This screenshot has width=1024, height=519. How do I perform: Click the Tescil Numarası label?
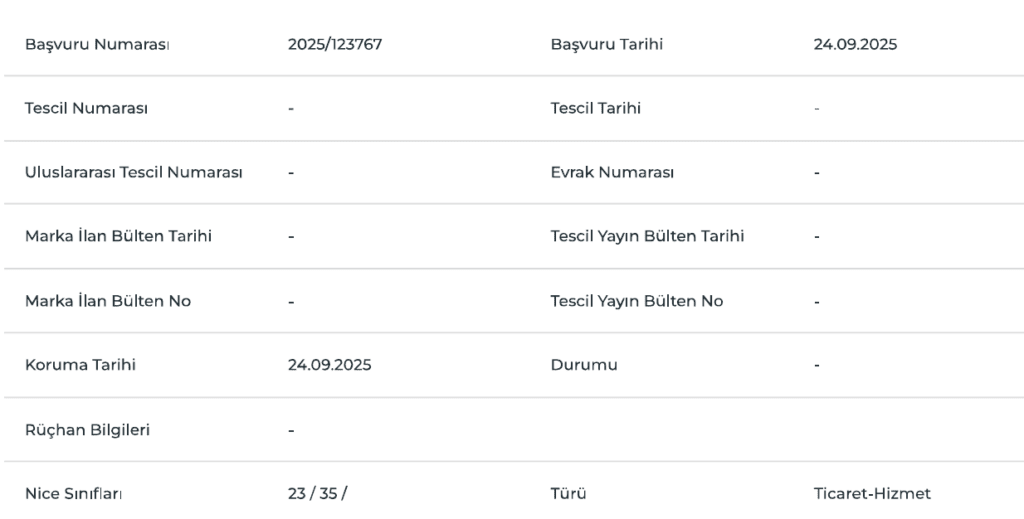pyautogui.click(x=86, y=109)
